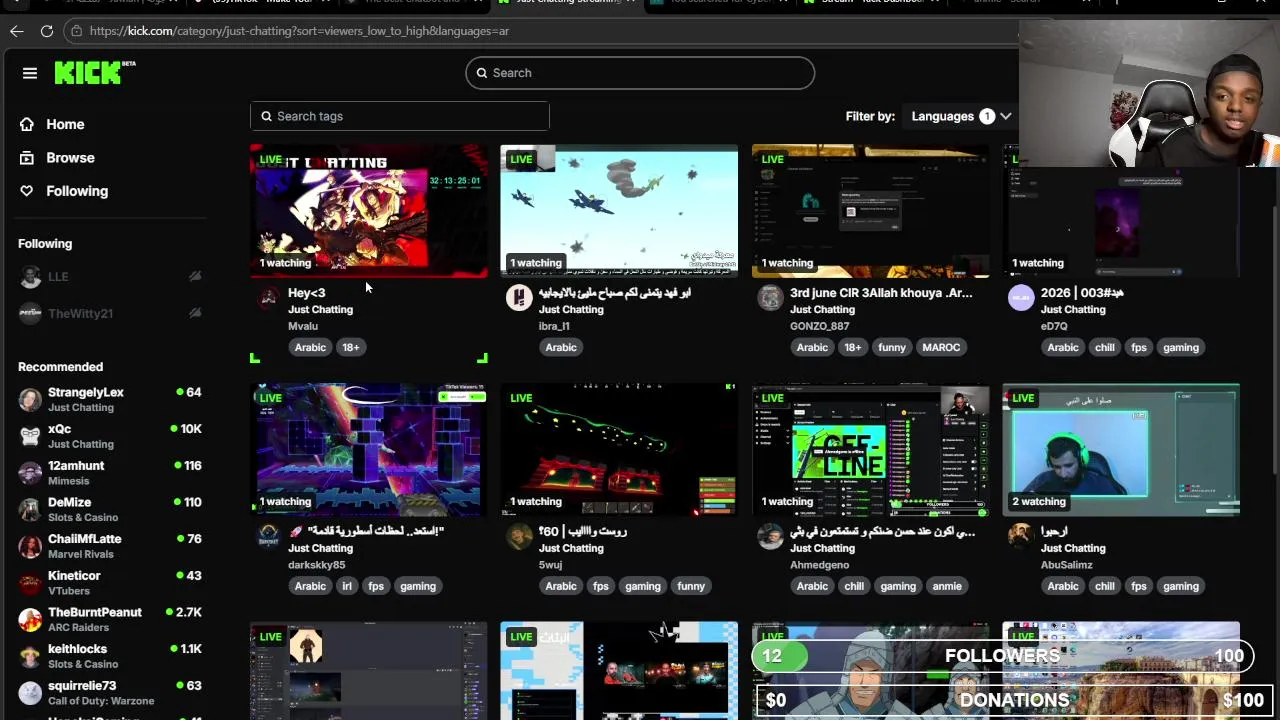Open 5wuj channel avatar
Image resolution: width=1280 pixels, height=720 pixels.
pos(519,537)
